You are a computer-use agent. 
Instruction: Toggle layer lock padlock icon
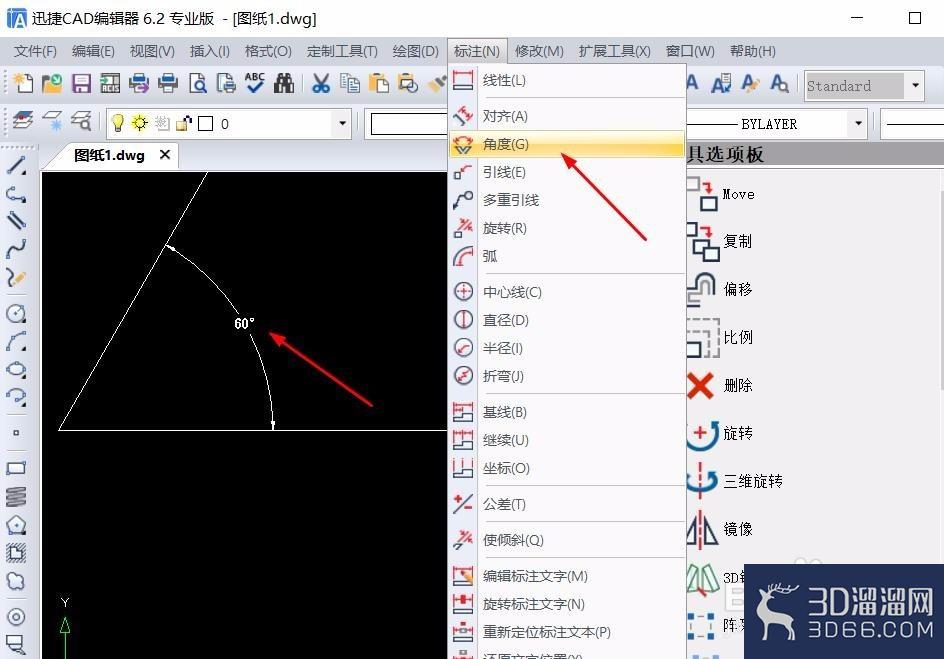tap(184, 123)
